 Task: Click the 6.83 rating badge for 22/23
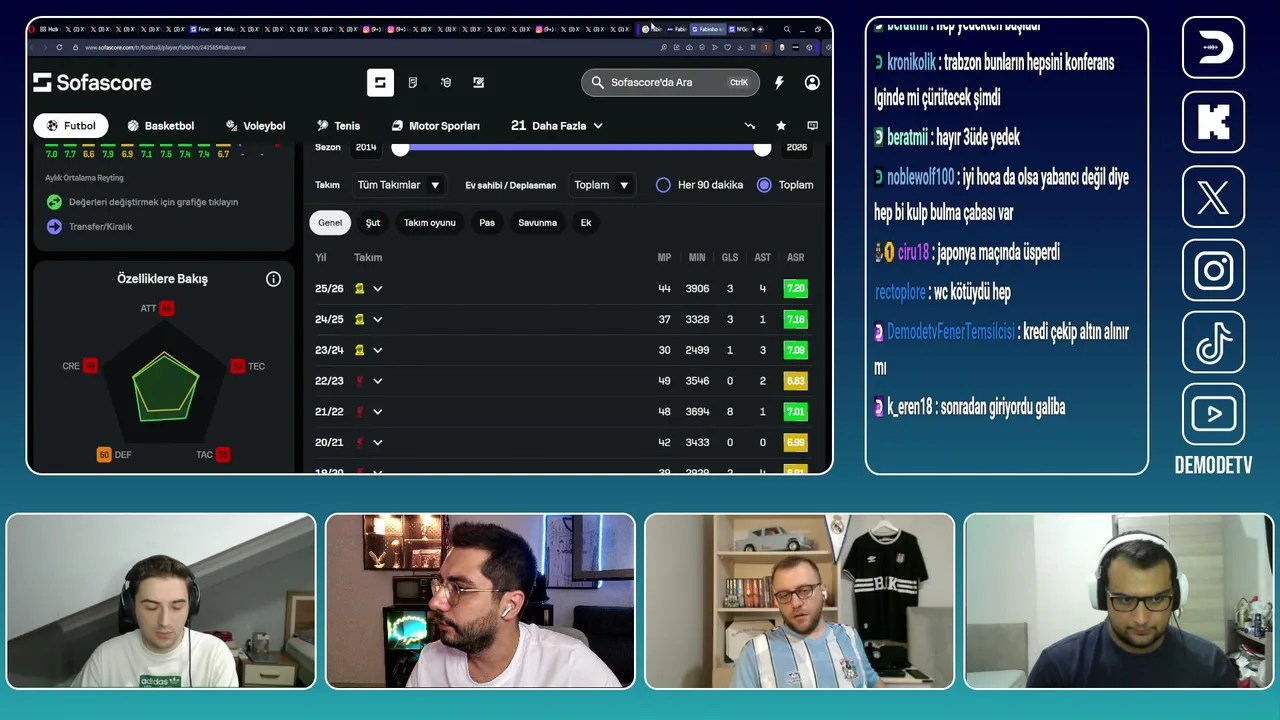click(x=795, y=381)
